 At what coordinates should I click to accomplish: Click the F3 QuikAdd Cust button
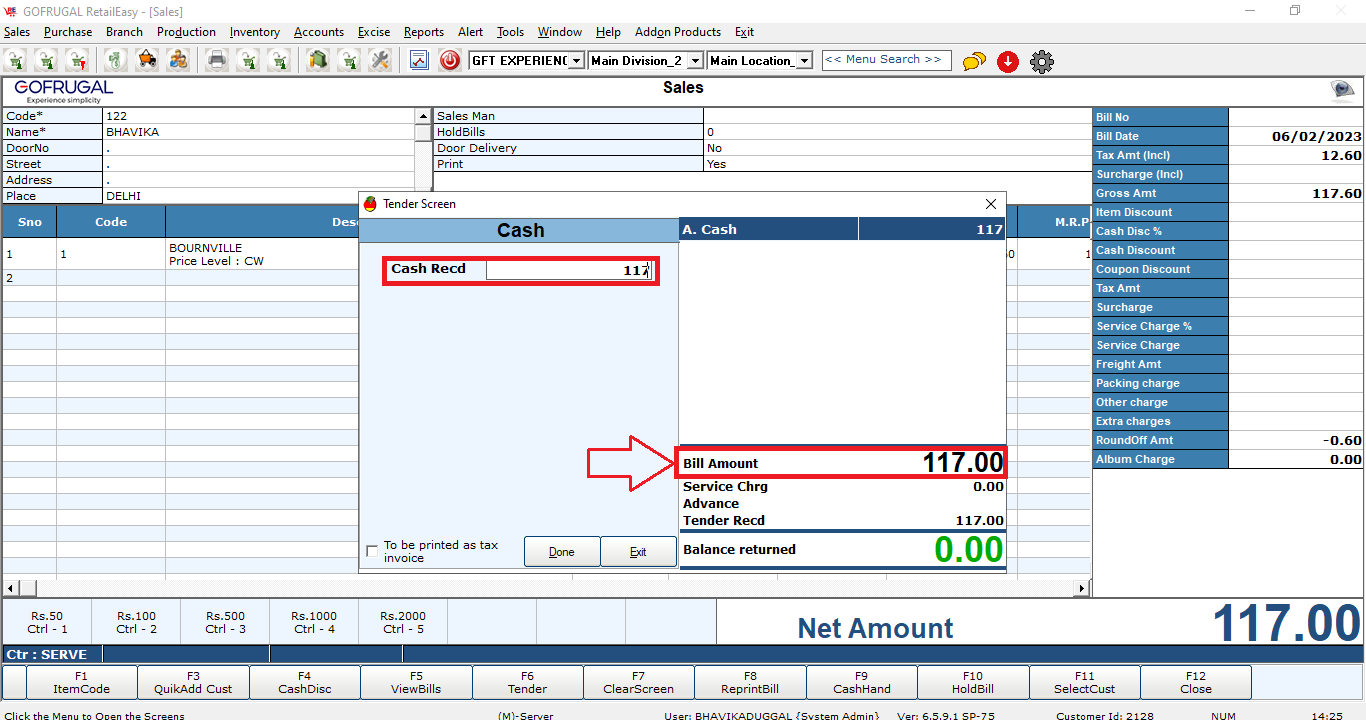[x=193, y=682]
